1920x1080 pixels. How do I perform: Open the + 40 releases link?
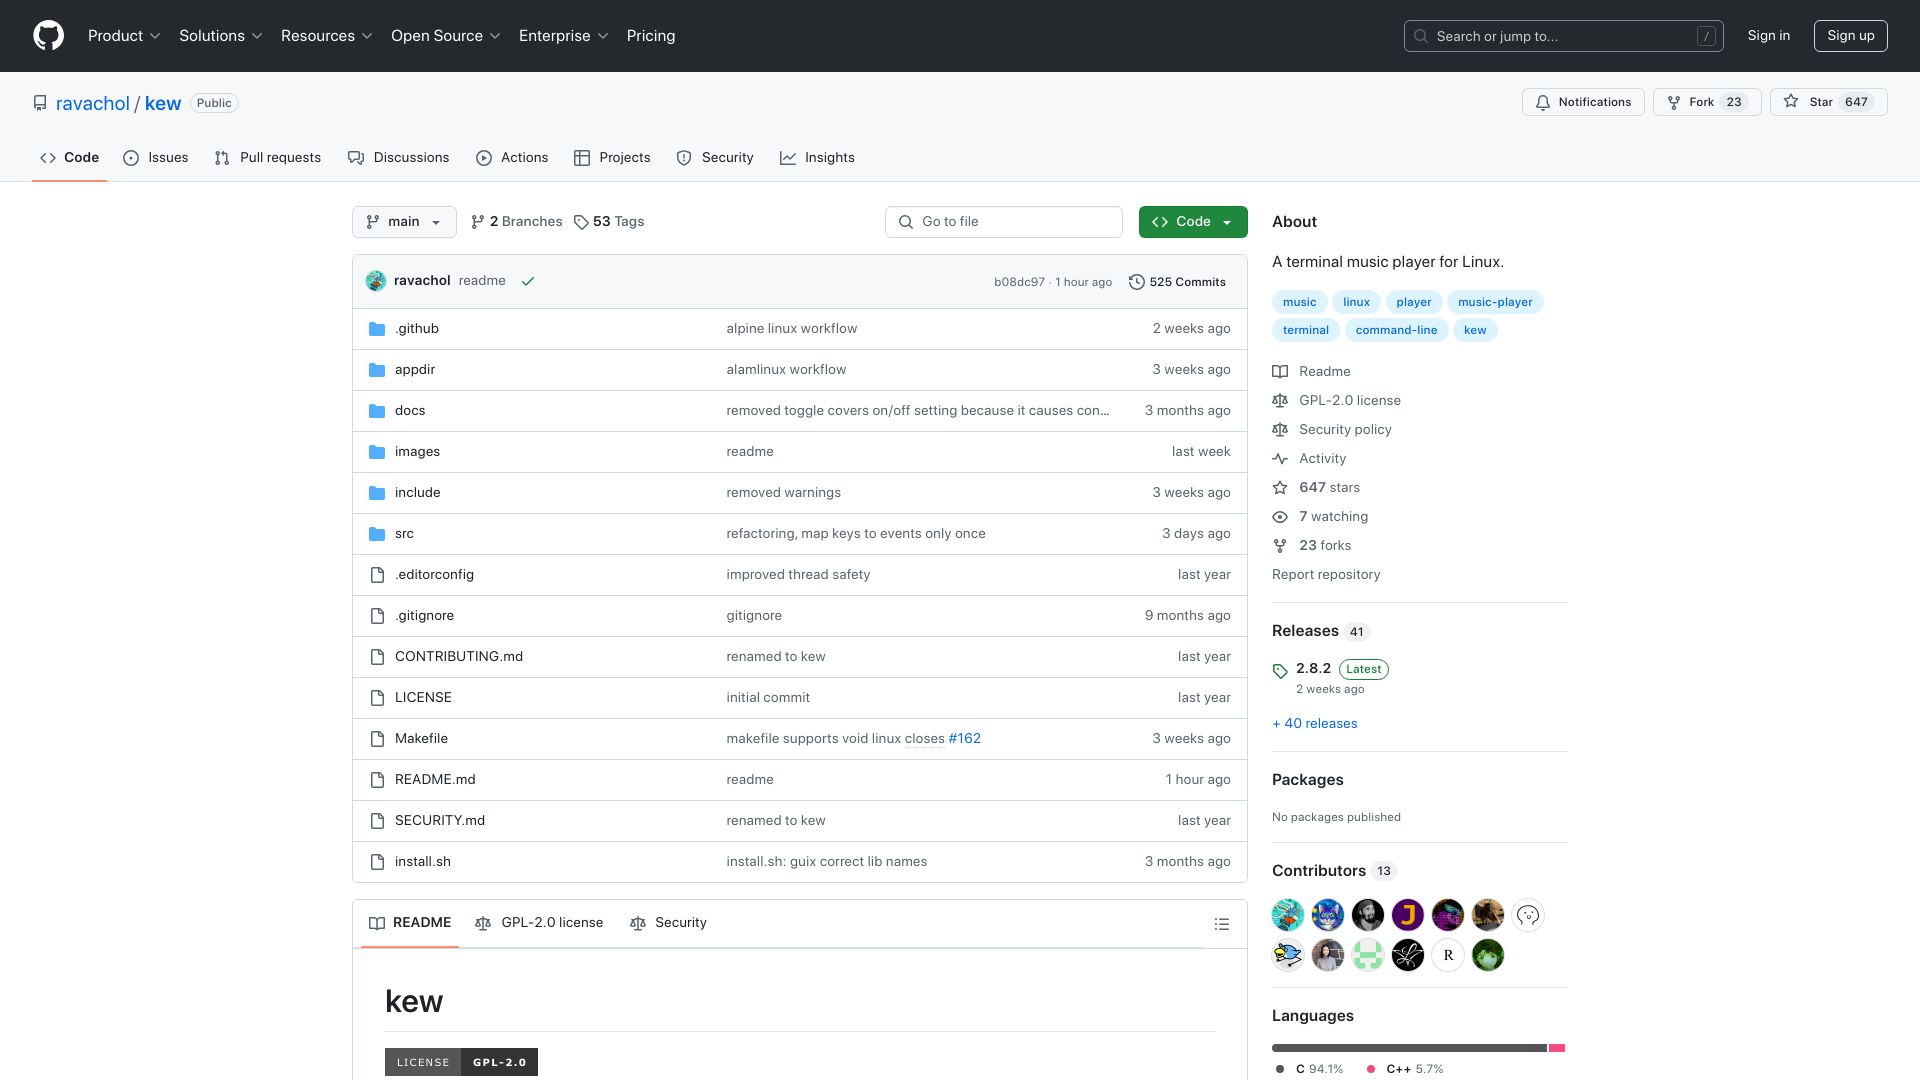(1315, 724)
